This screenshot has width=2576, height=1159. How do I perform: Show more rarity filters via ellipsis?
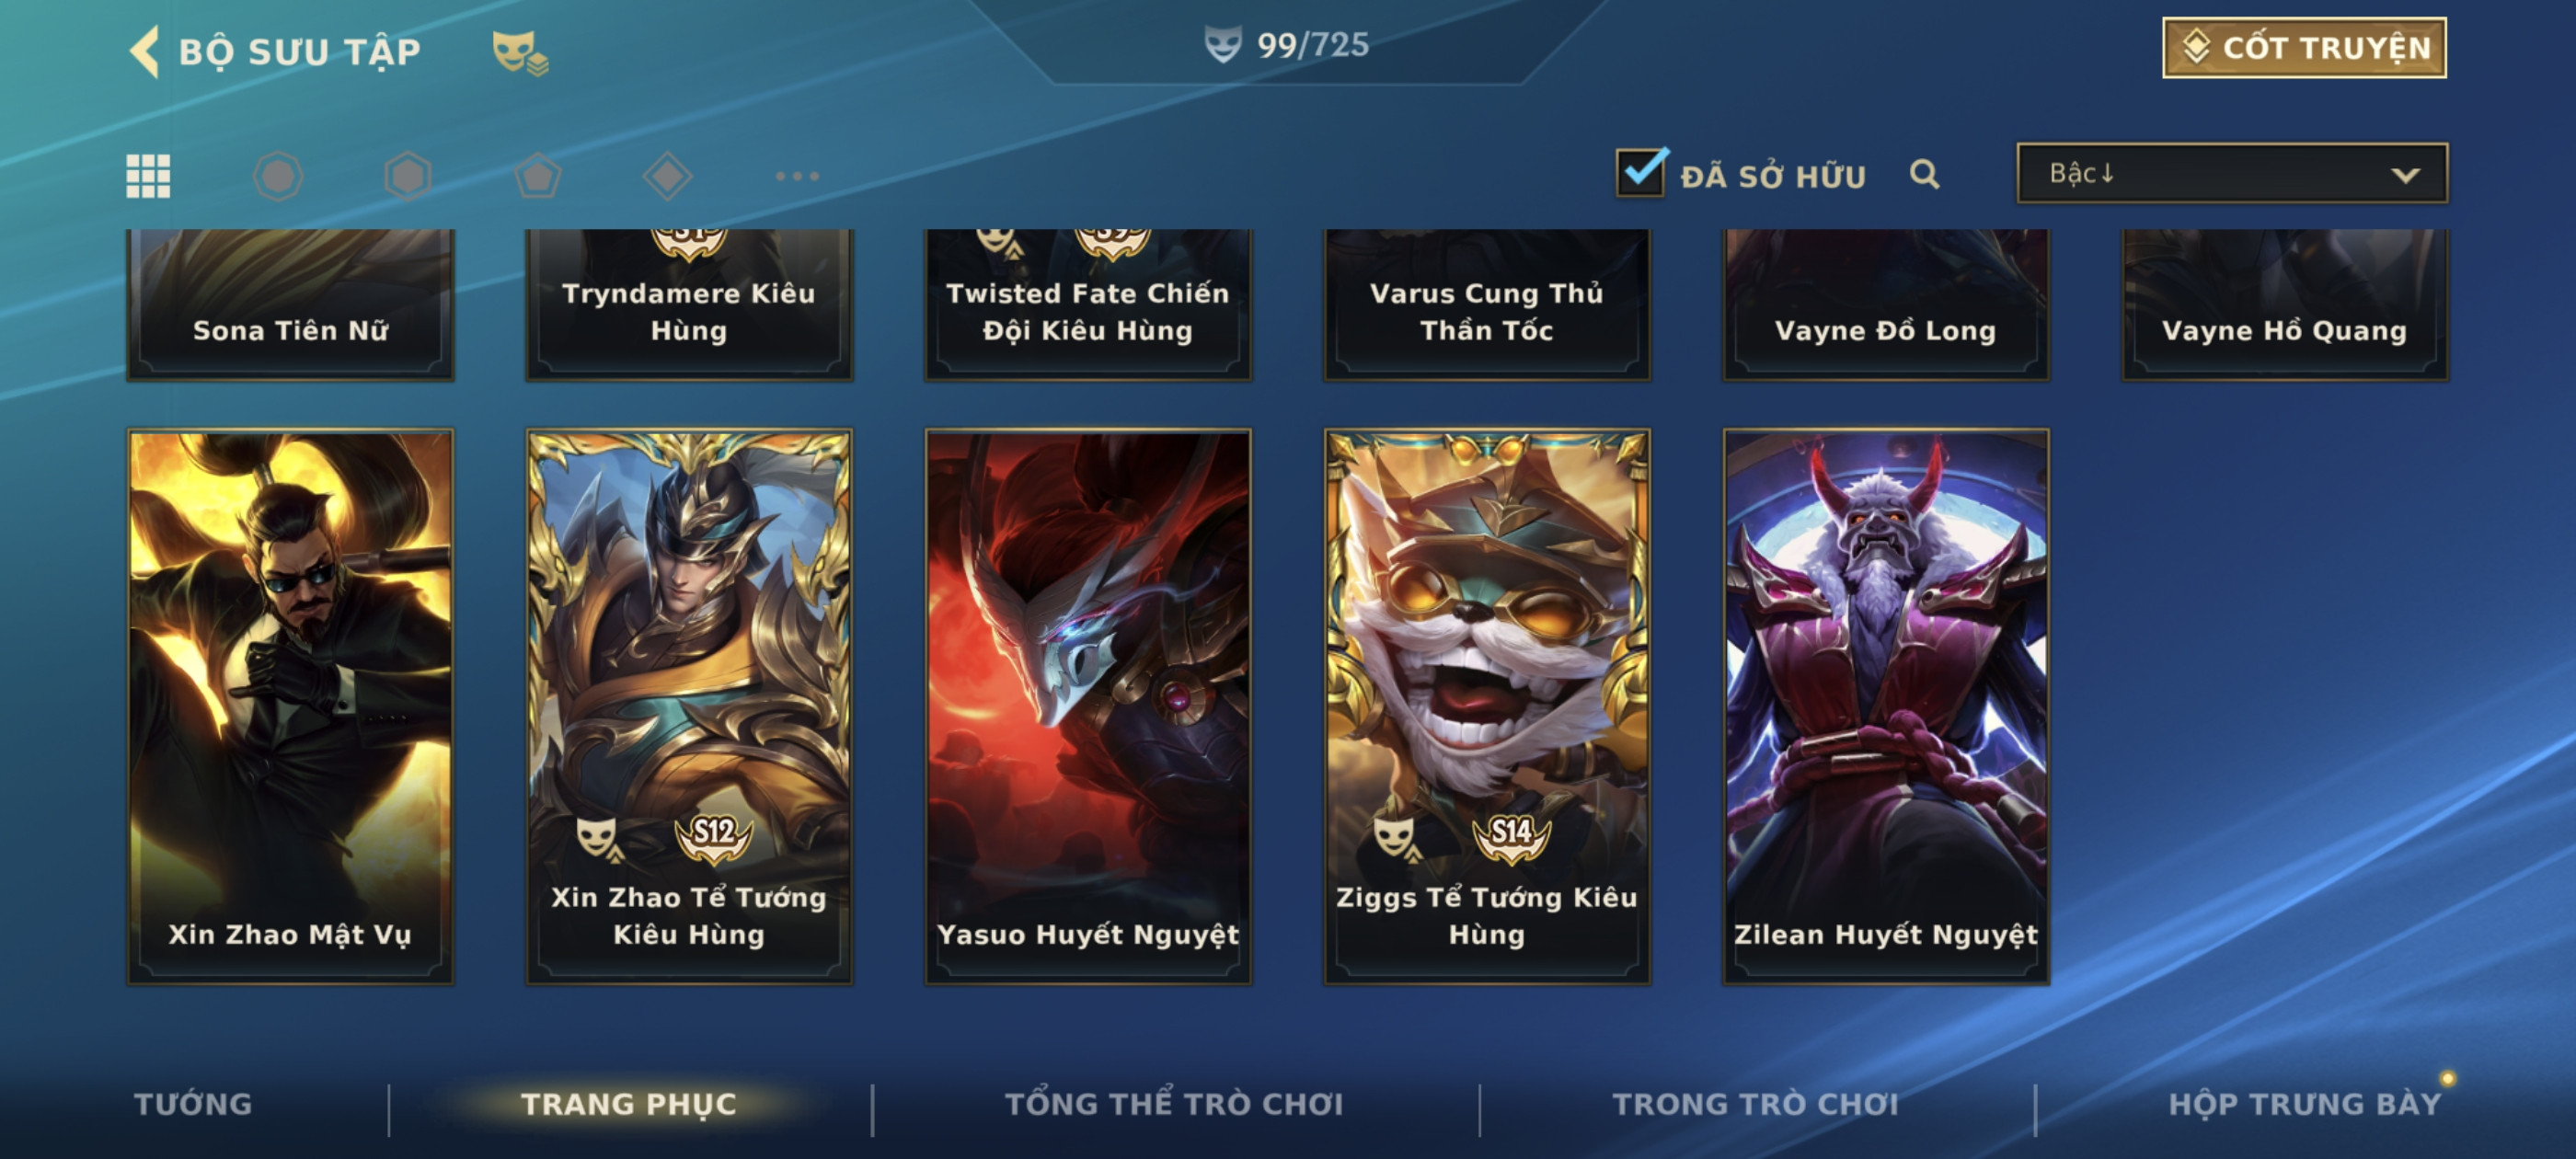click(x=797, y=176)
